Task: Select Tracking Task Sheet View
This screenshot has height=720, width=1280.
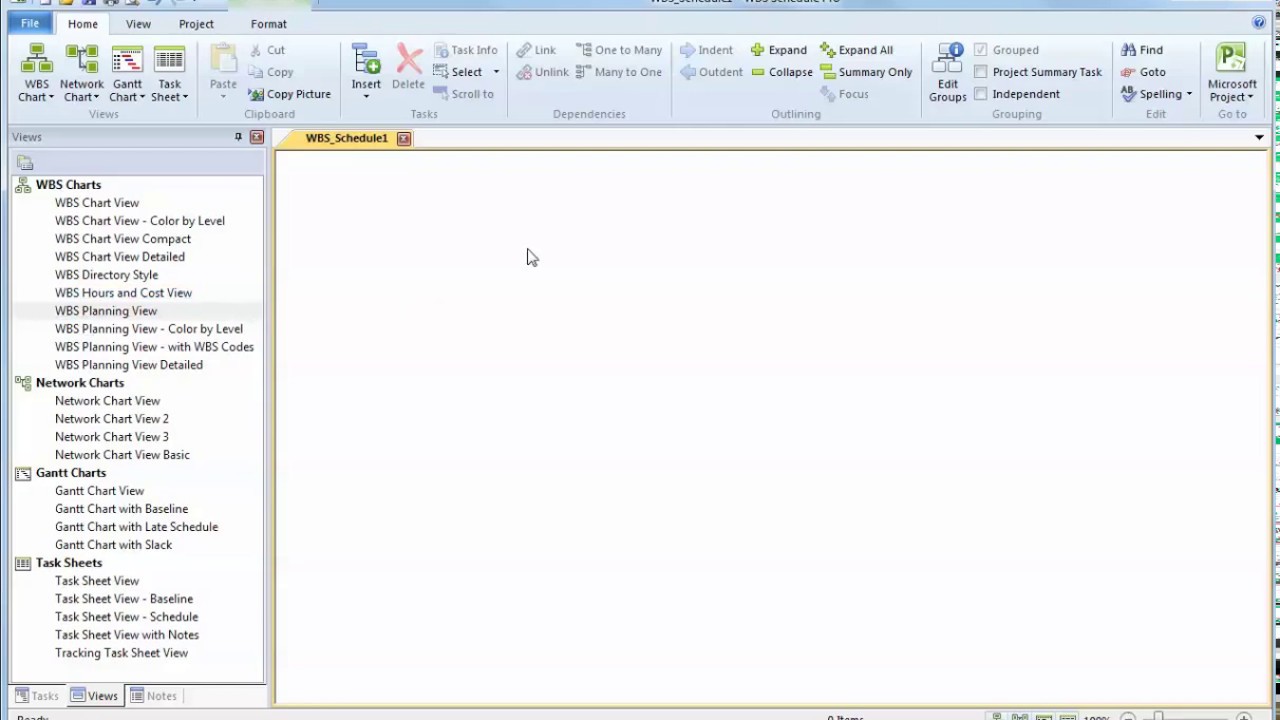Action: [x=121, y=653]
